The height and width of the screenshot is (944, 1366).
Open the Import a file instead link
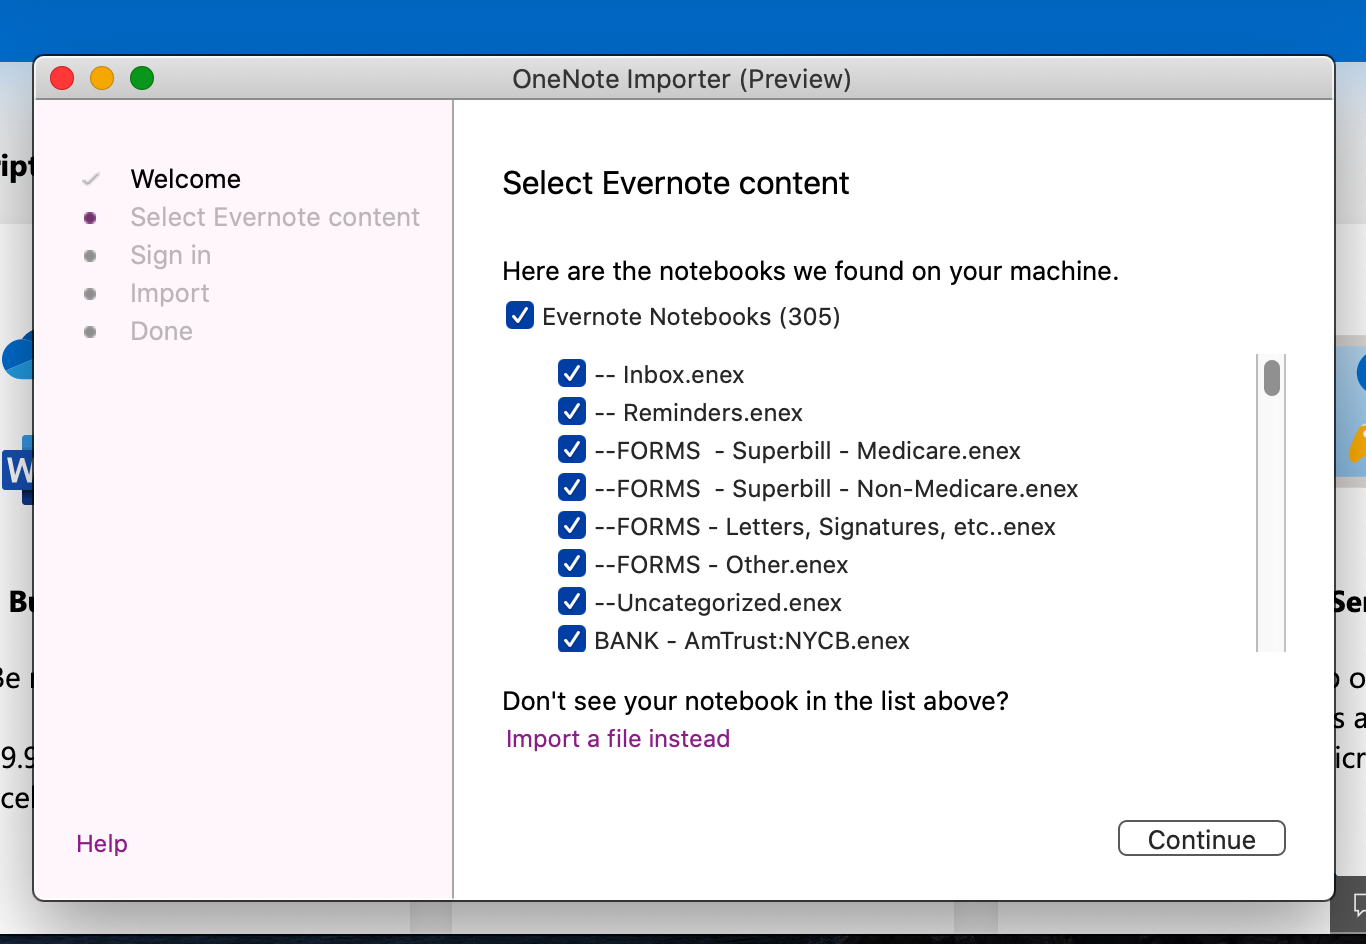(x=618, y=739)
